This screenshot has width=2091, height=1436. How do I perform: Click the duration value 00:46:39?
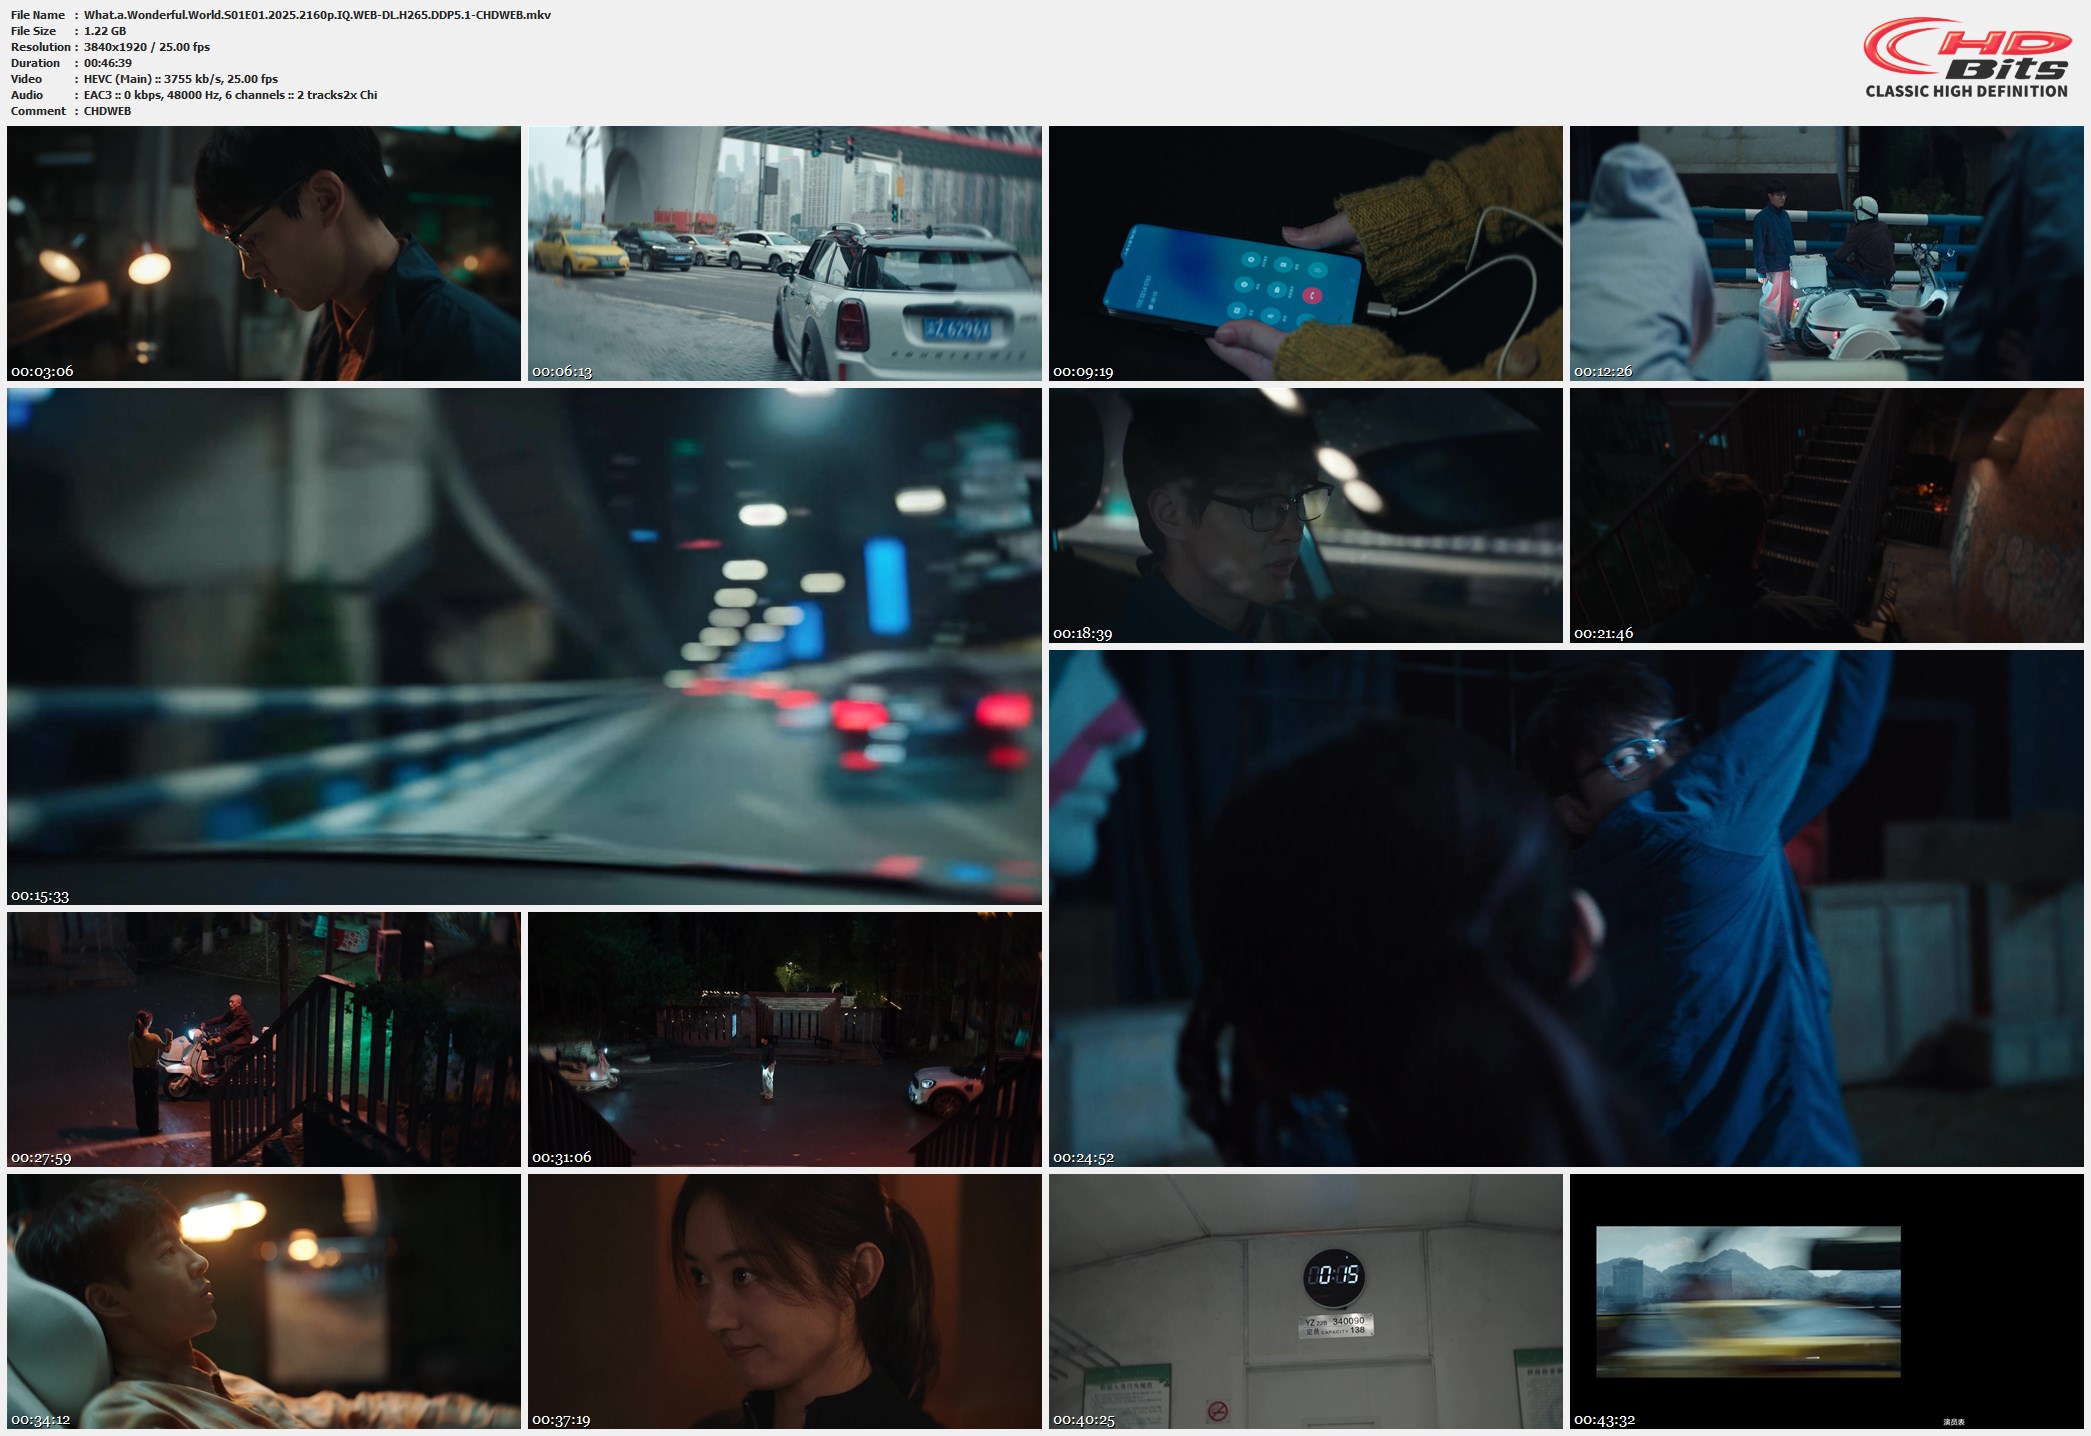pyautogui.click(x=108, y=63)
